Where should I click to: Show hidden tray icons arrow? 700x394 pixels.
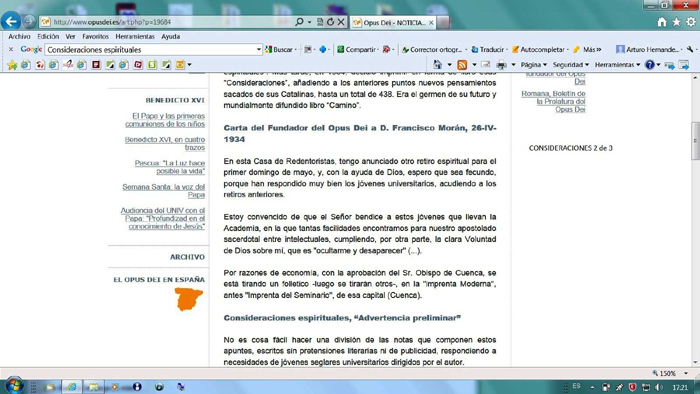pyautogui.click(x=592, y=387)
